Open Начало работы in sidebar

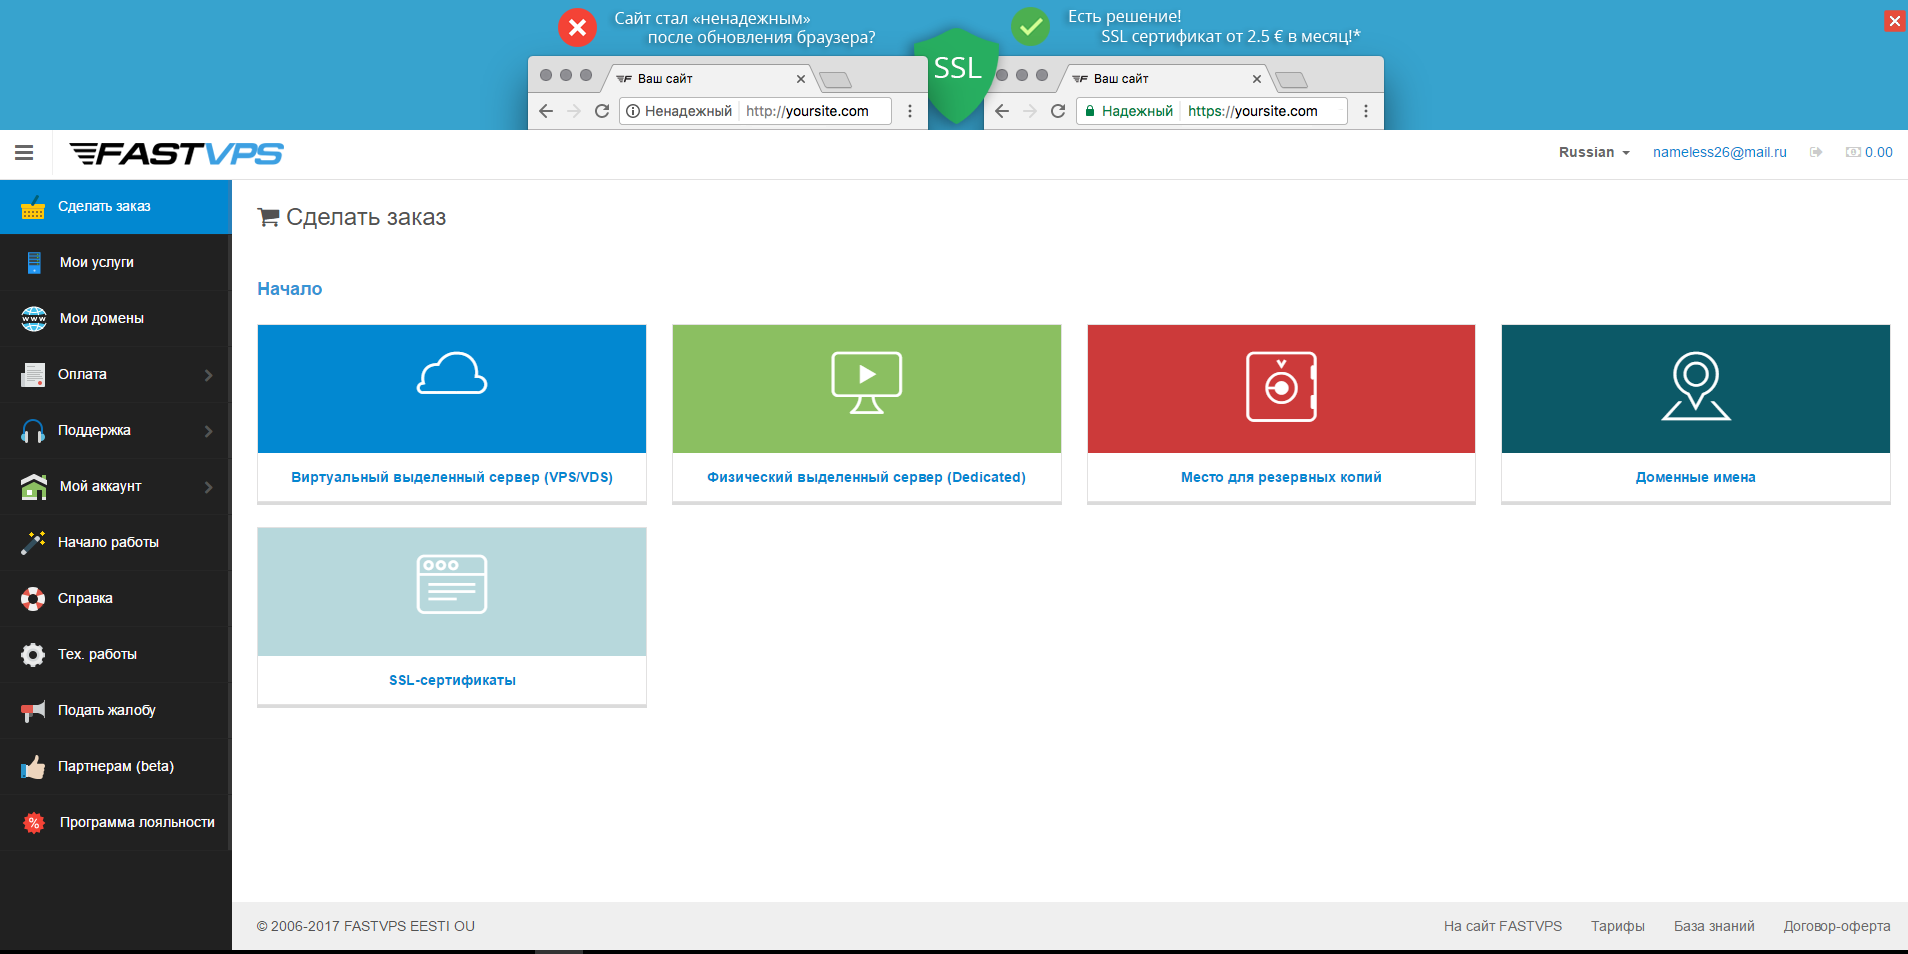pyautogui.click(x=116, y=542)
